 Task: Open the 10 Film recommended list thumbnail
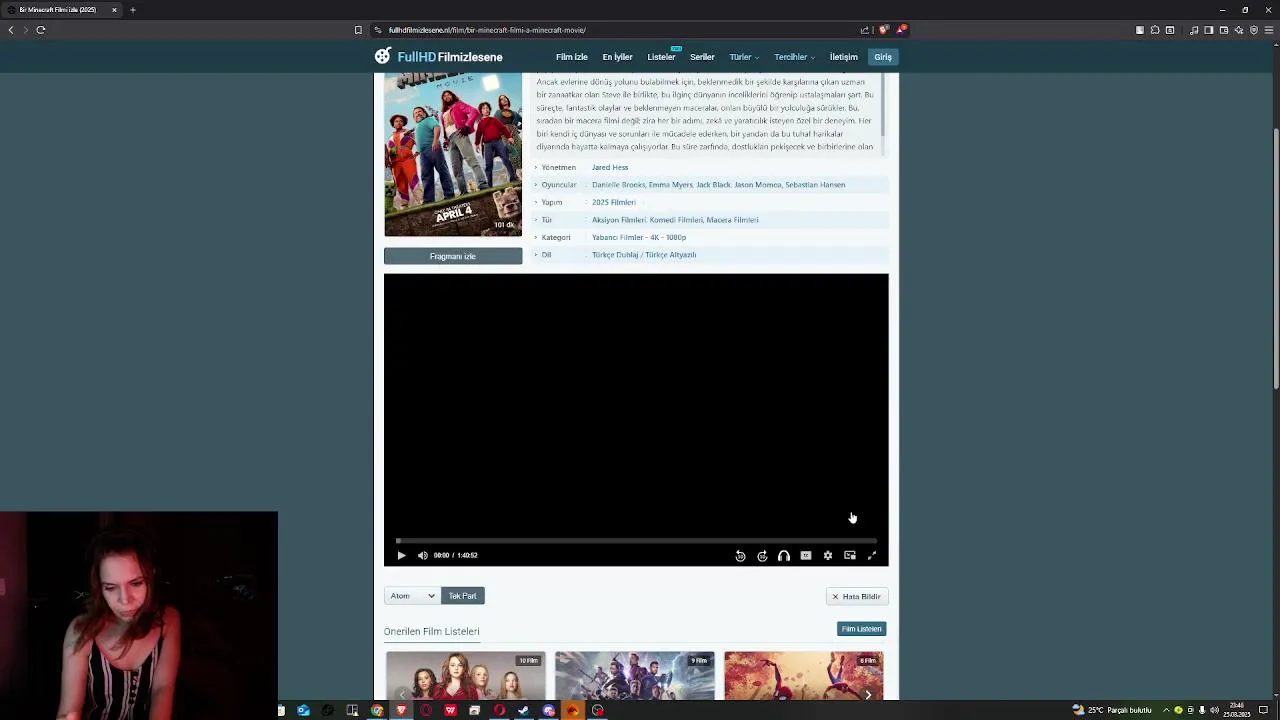point(465,676)
